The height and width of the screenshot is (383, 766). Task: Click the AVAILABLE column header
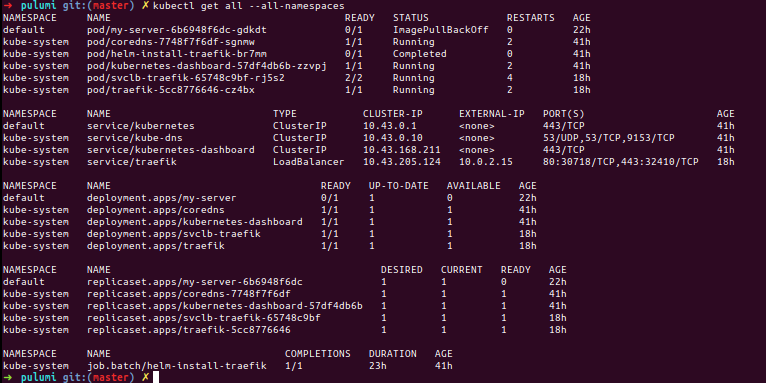(474, 186)
